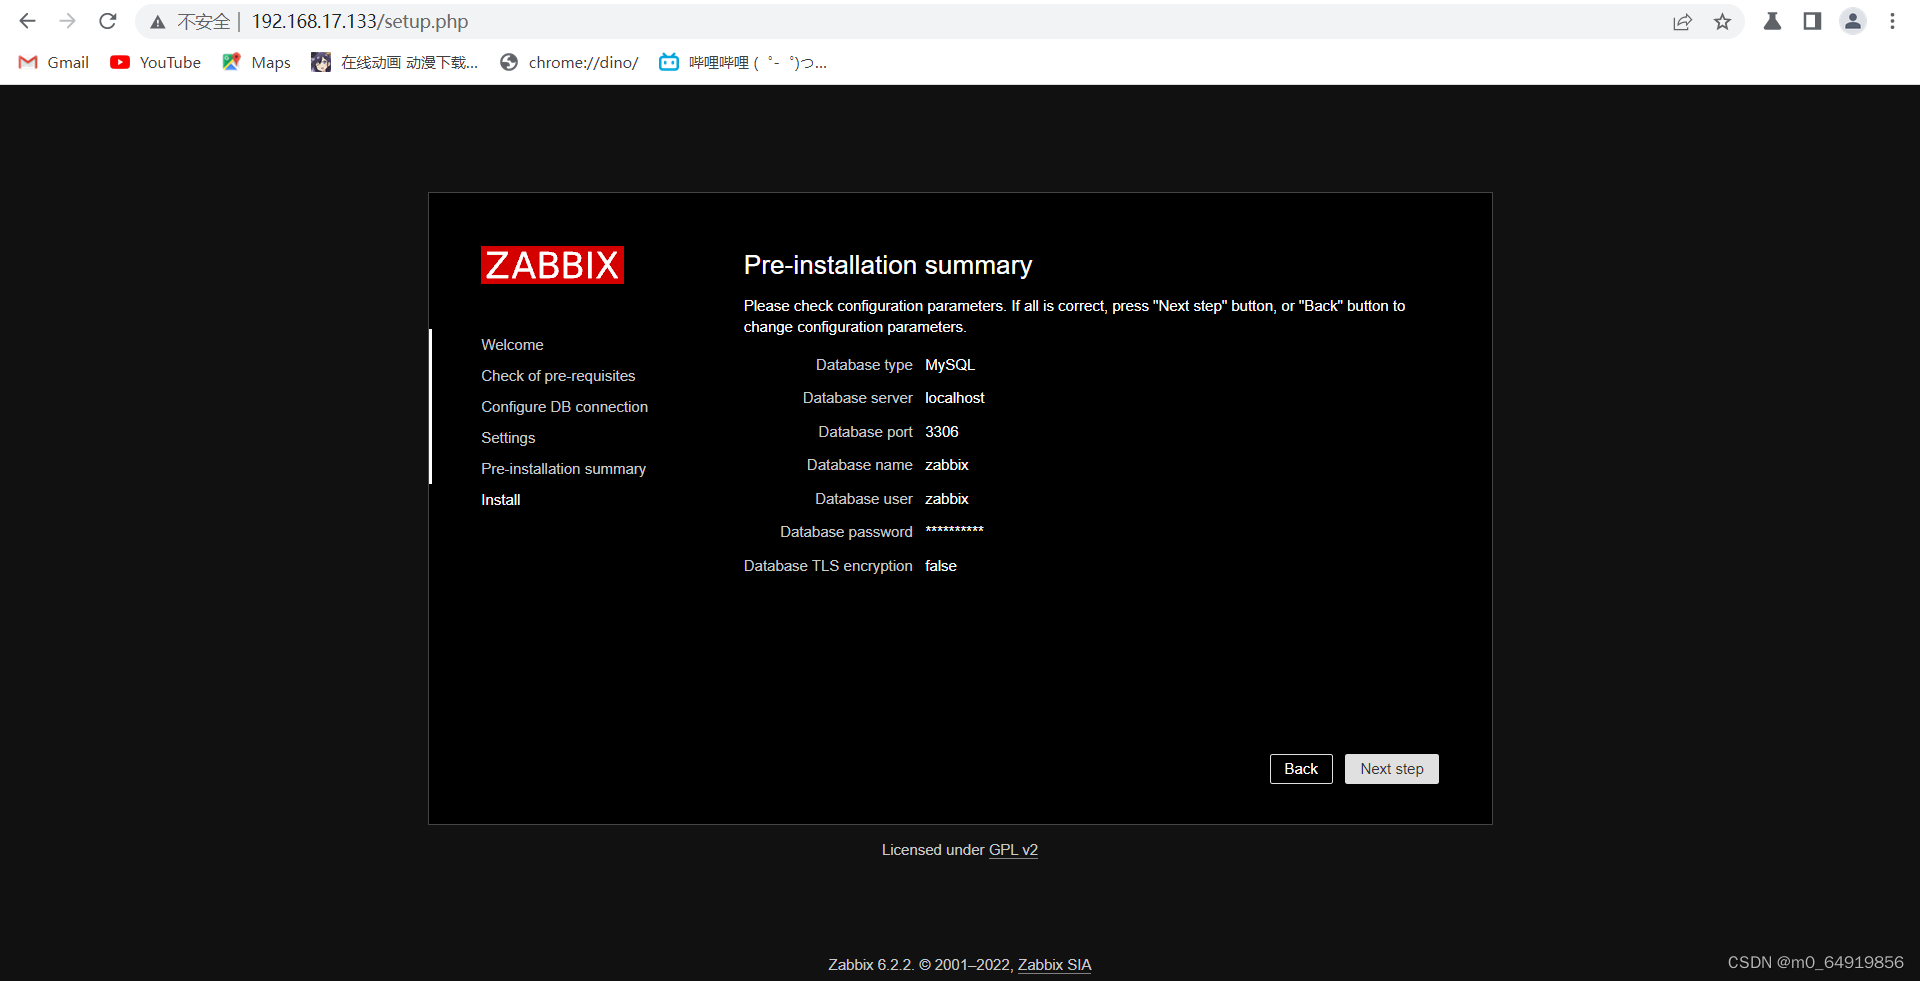Select Install step in sidebar

click(x=500, y=500)
